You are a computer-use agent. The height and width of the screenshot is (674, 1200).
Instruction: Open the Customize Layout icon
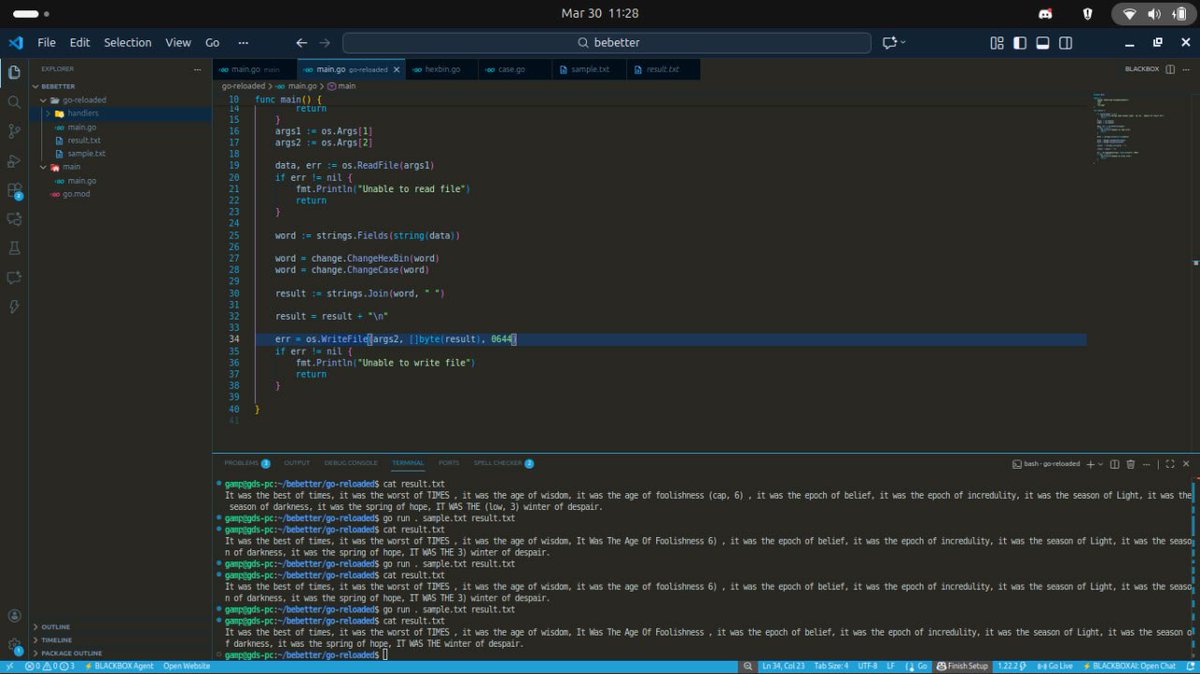point(997,43)
